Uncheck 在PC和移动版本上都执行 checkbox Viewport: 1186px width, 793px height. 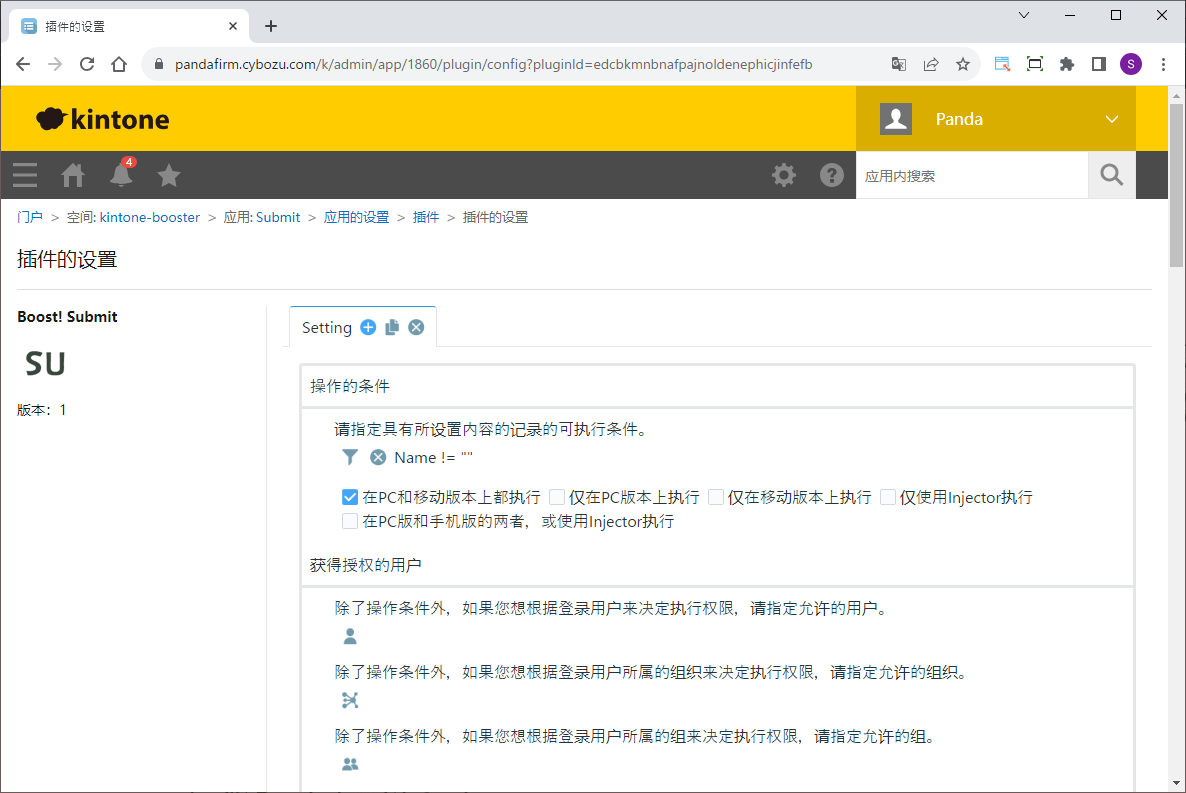tap(350, 497)
